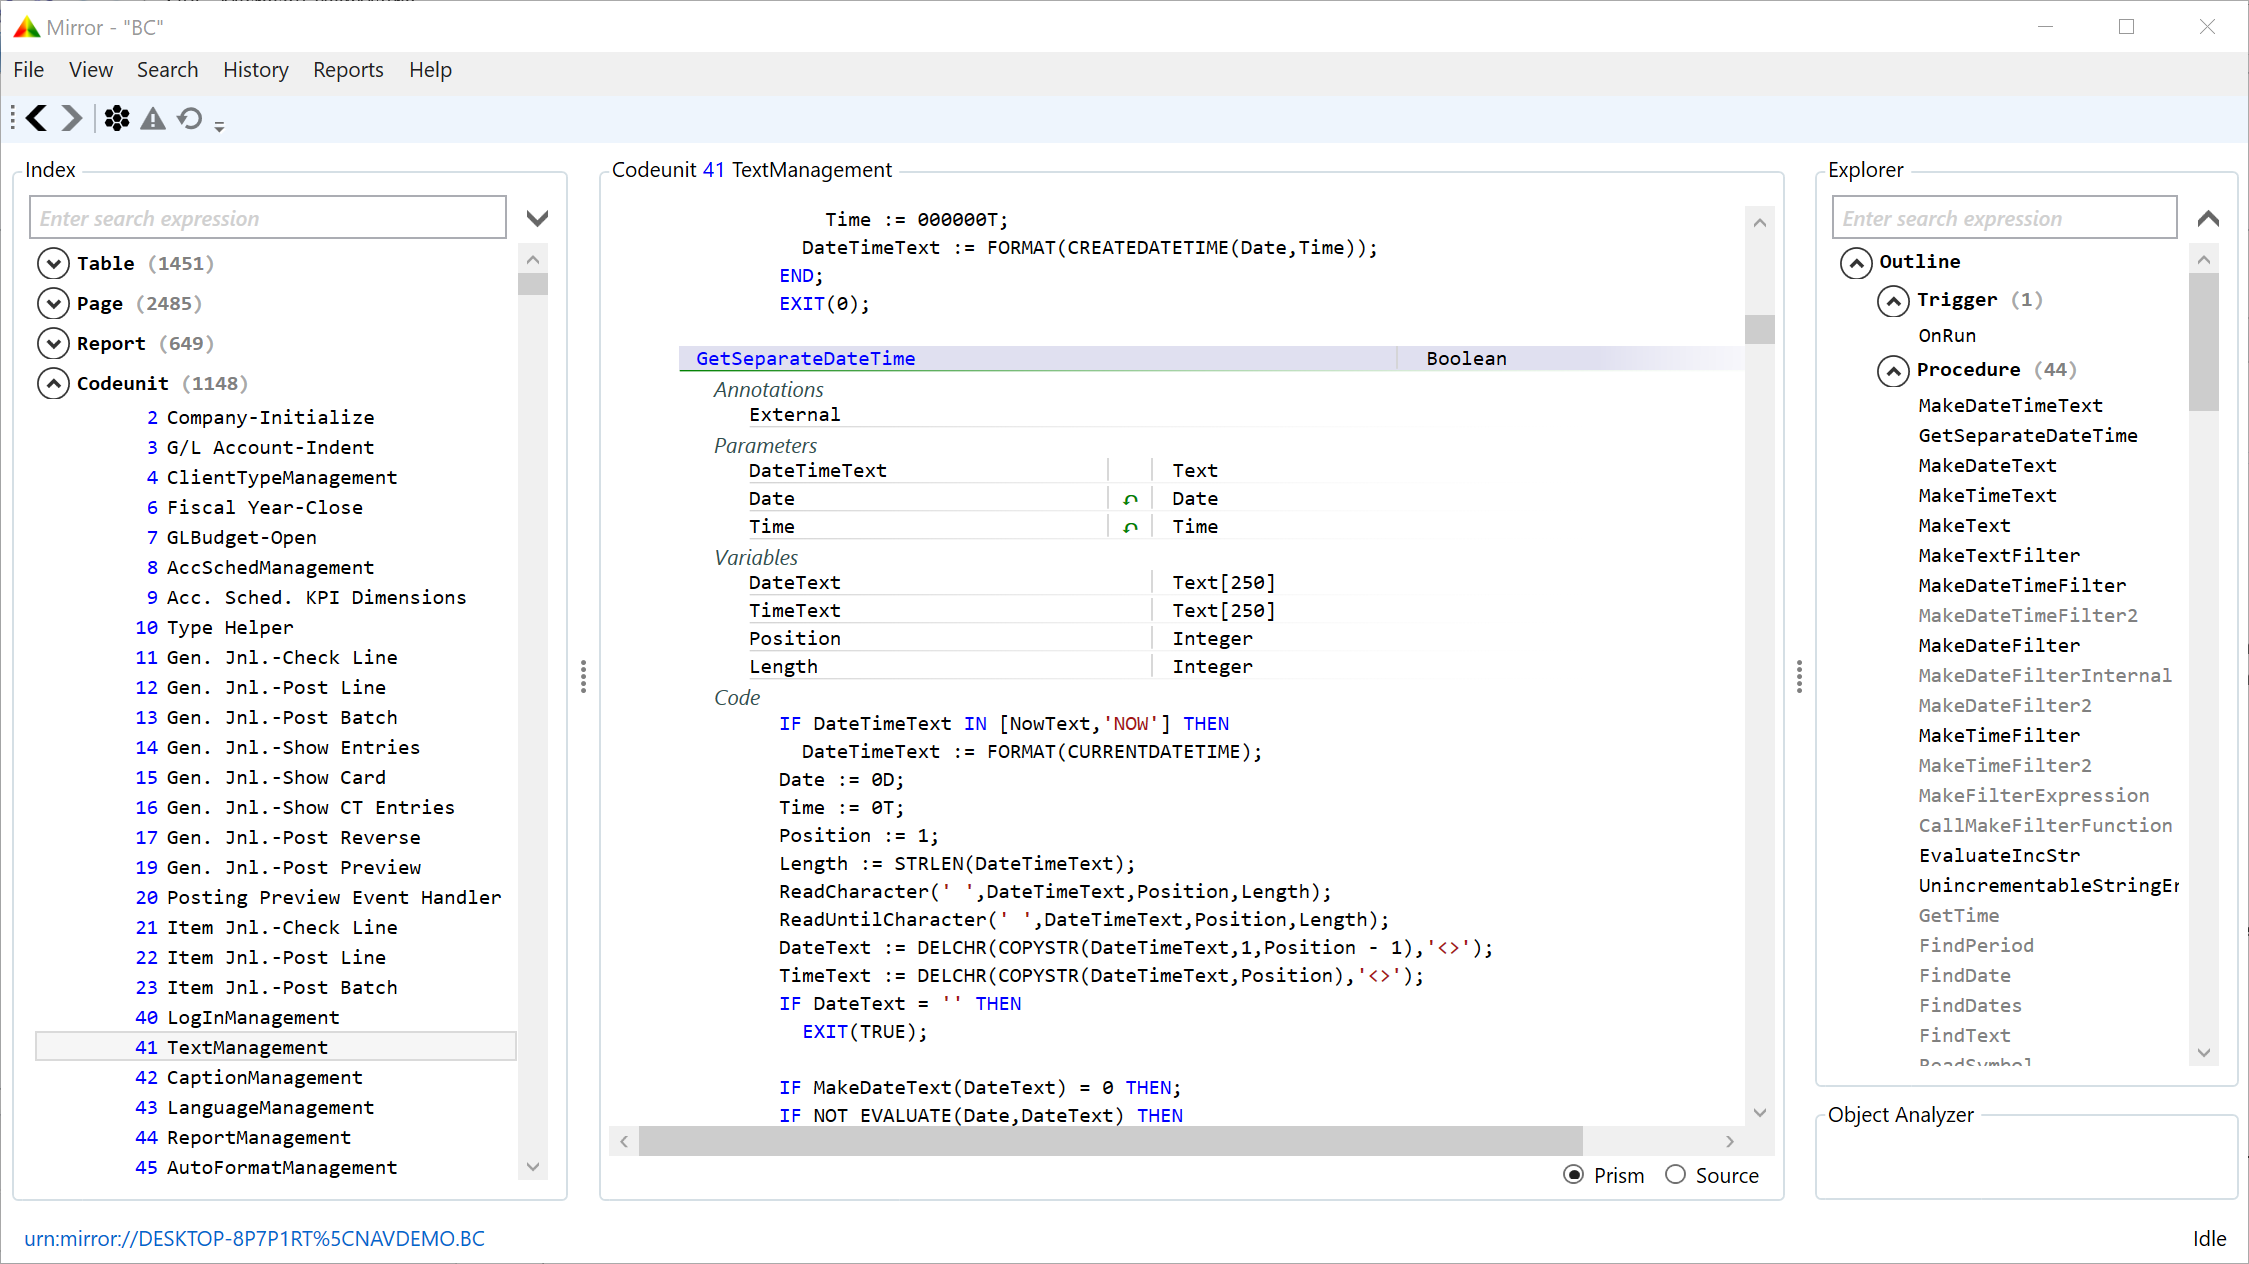Click the code pane vertical scrollbar thumb
The width and height of the screenshot is (2249, 1264).
pos(1760,329)
